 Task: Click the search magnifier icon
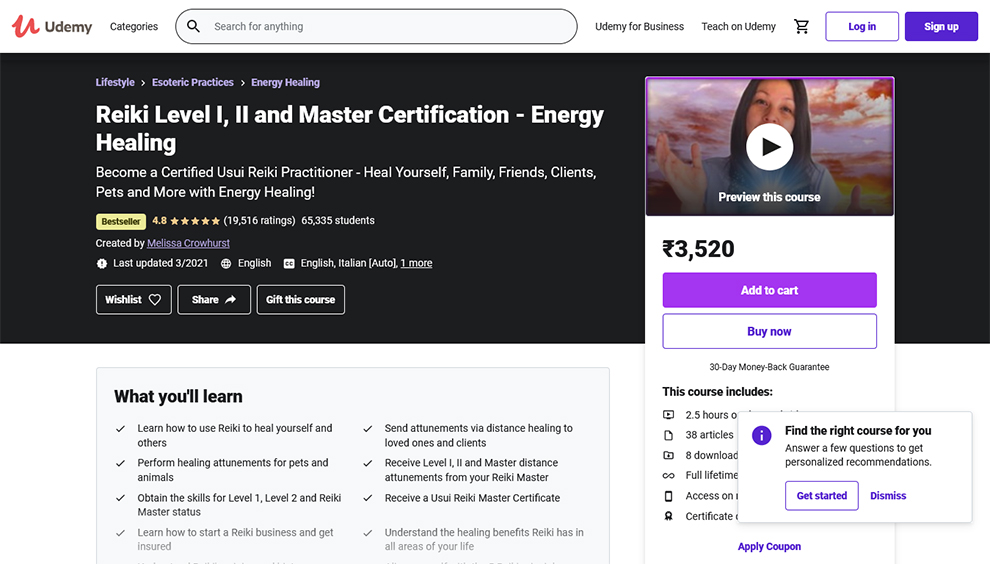(194, 27)
